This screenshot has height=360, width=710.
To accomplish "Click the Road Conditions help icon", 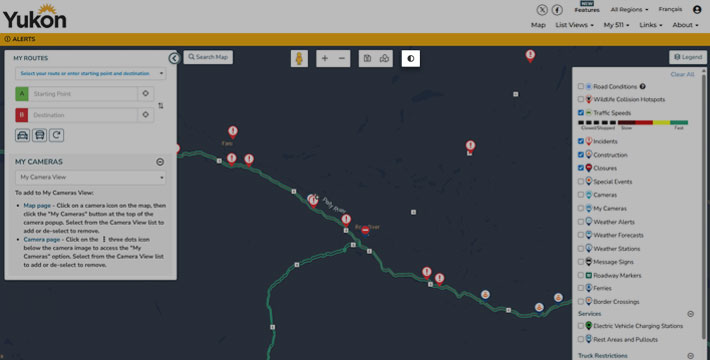I will pyautogui.click(x=643, y=86).
